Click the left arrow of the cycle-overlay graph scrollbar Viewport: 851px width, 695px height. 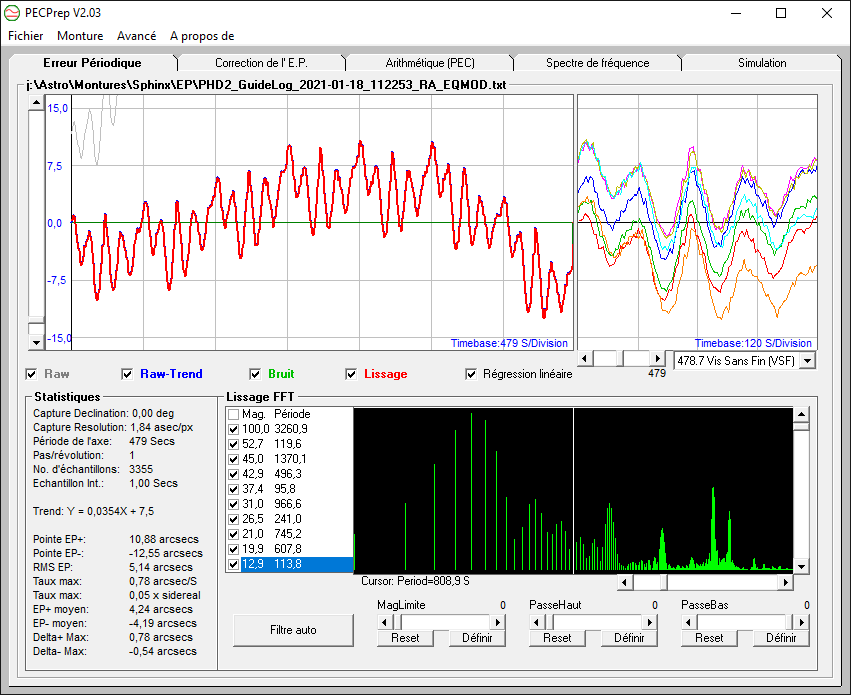point(585,359)
